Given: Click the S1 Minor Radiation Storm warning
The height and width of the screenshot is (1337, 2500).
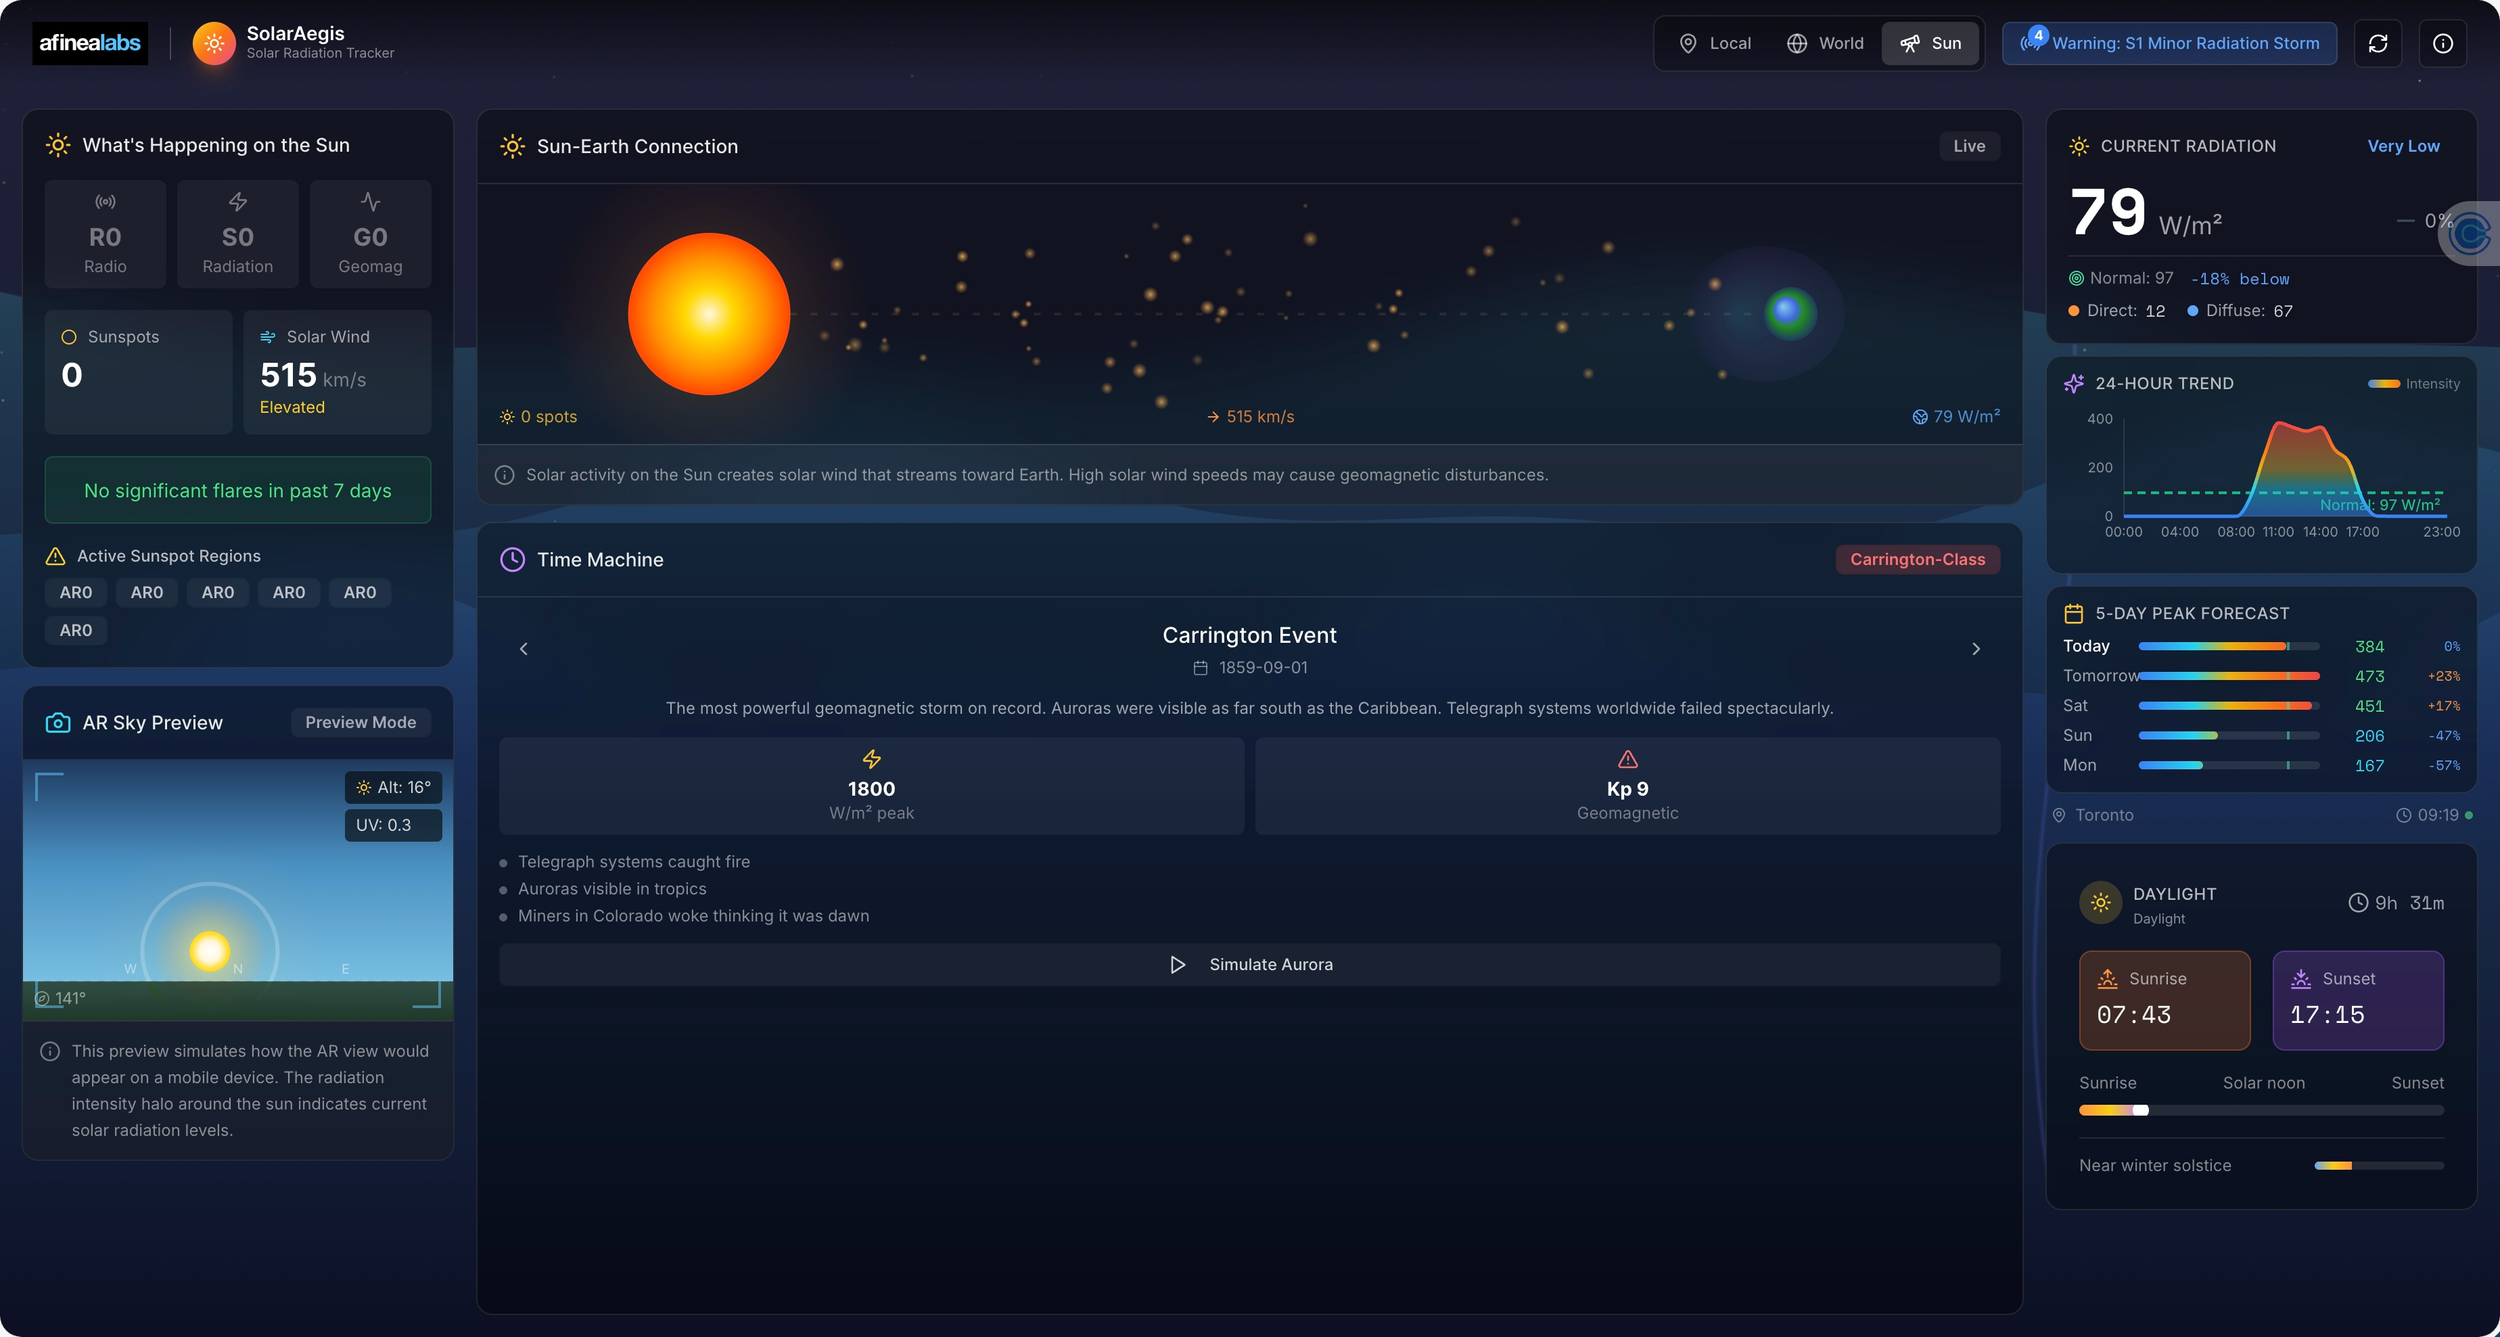Looking at the screenshot, I should pos(2168,43).
